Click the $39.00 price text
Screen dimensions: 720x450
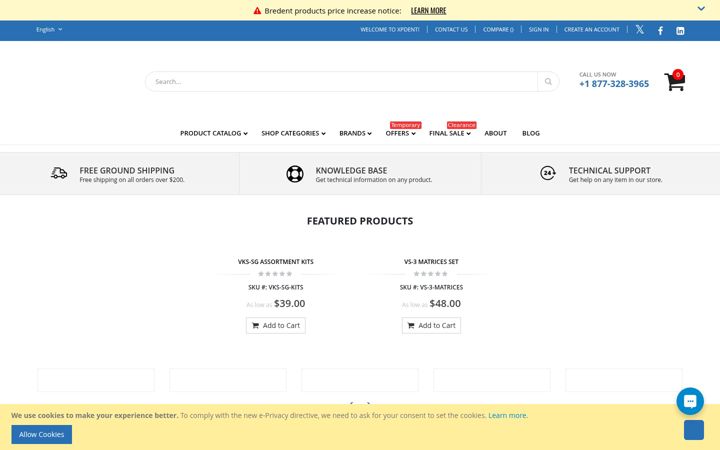[289, 304]
